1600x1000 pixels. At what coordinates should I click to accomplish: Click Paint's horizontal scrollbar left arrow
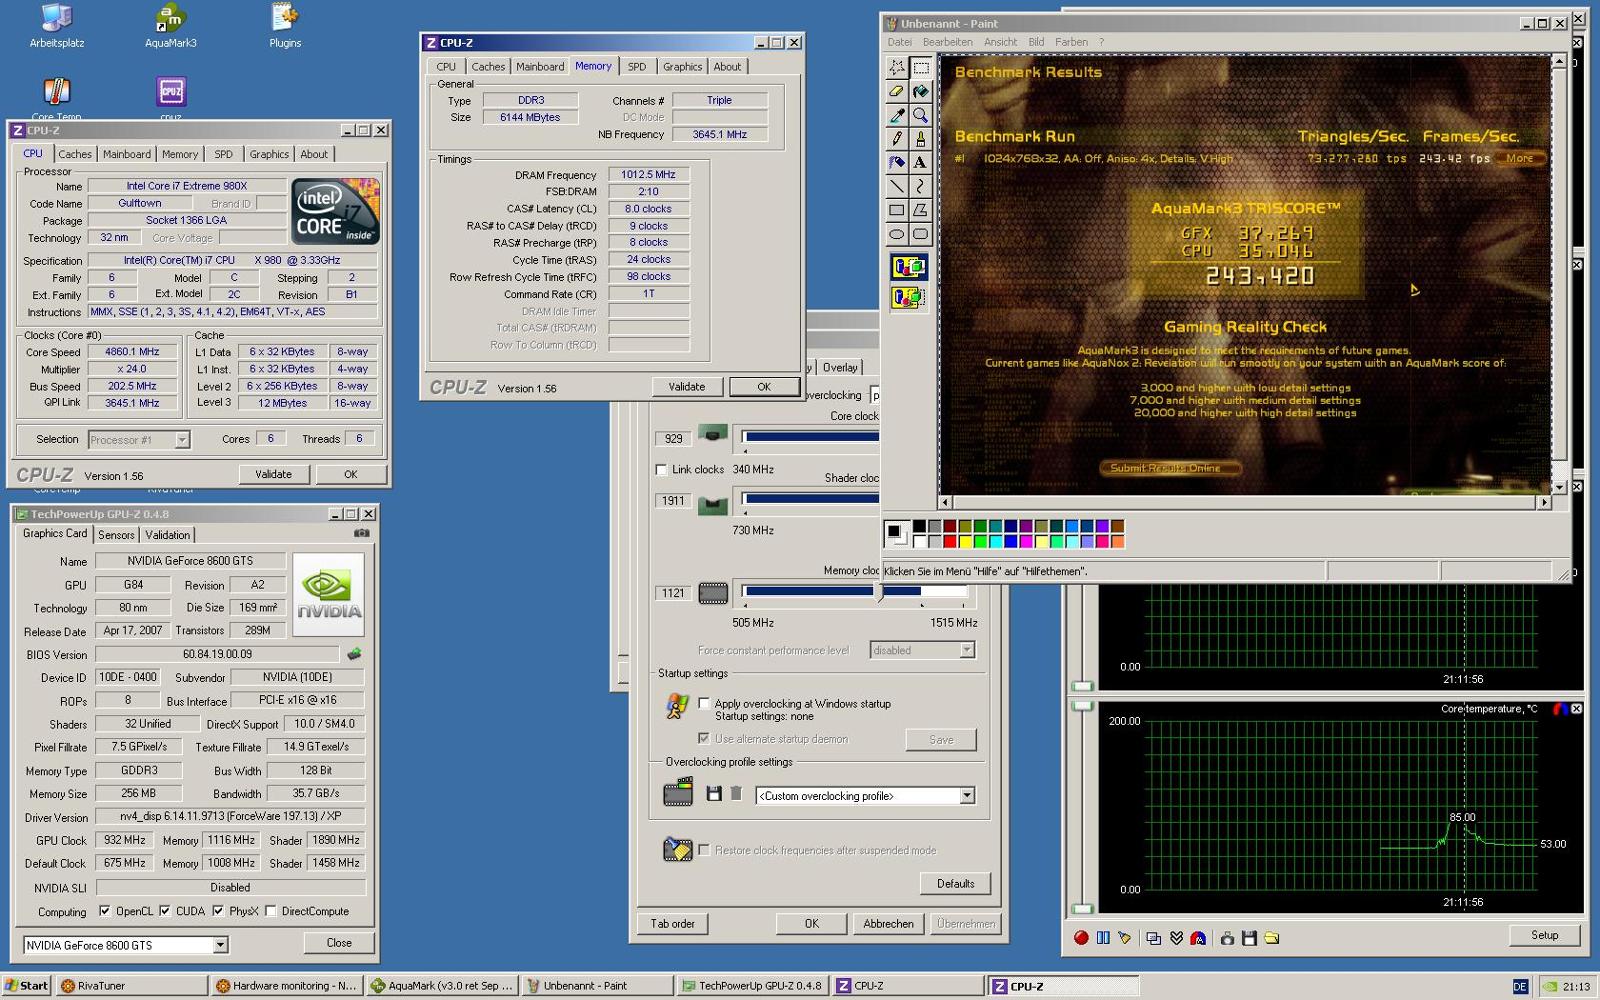[946, 503]
